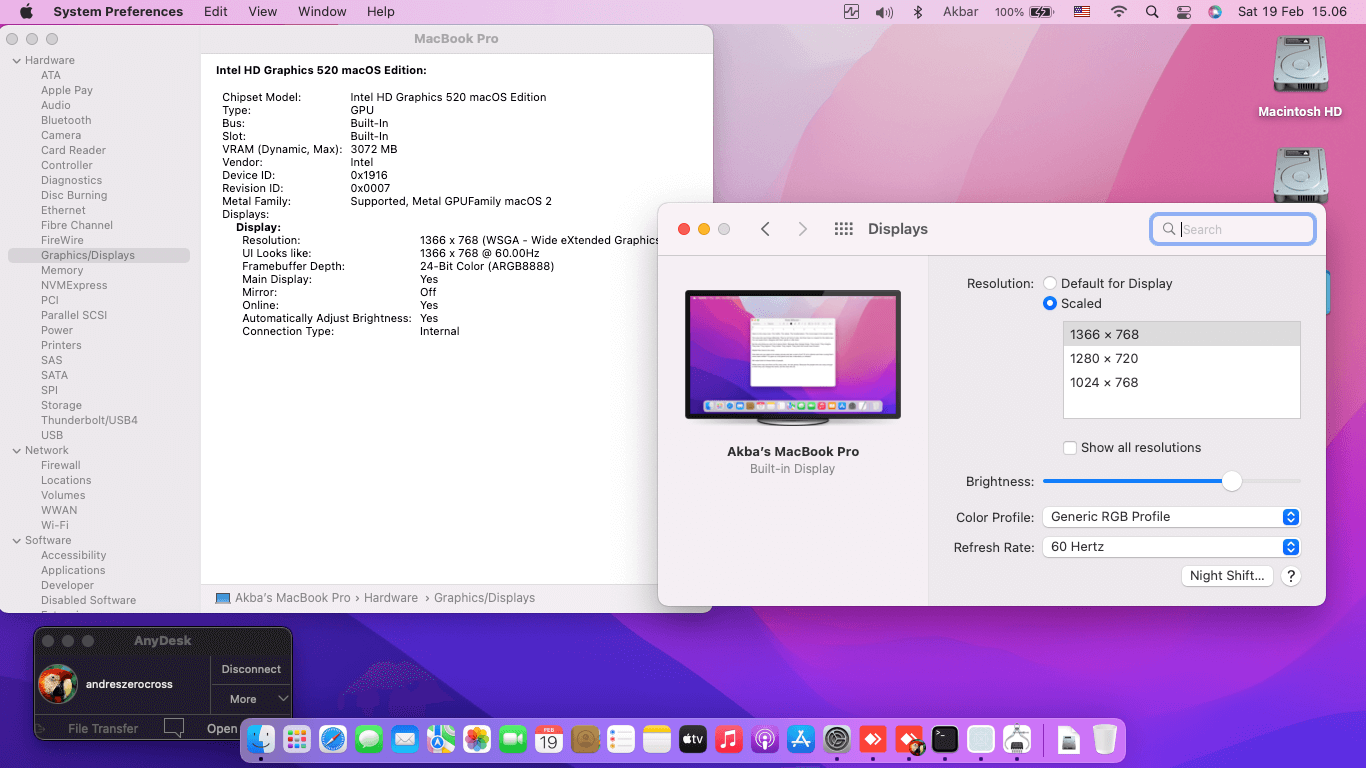Launch the App Store from the Dock

click(x=801, y=739)
